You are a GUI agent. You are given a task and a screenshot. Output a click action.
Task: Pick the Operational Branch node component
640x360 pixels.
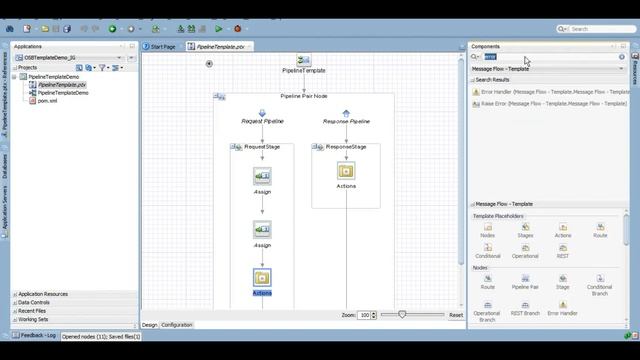coord(487,312)
